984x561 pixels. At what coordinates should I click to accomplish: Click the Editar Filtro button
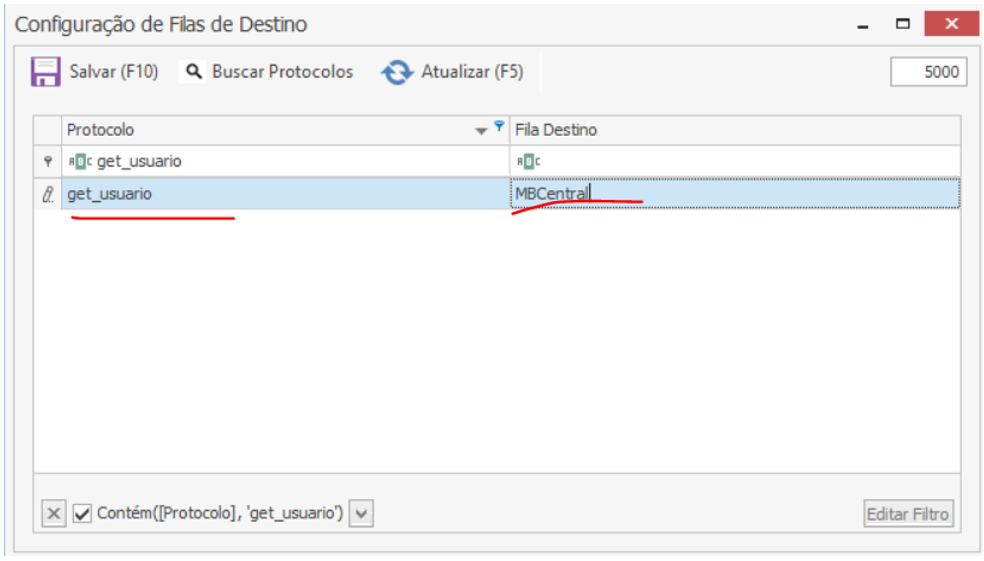pyautogui.click(x=909, y=514)
